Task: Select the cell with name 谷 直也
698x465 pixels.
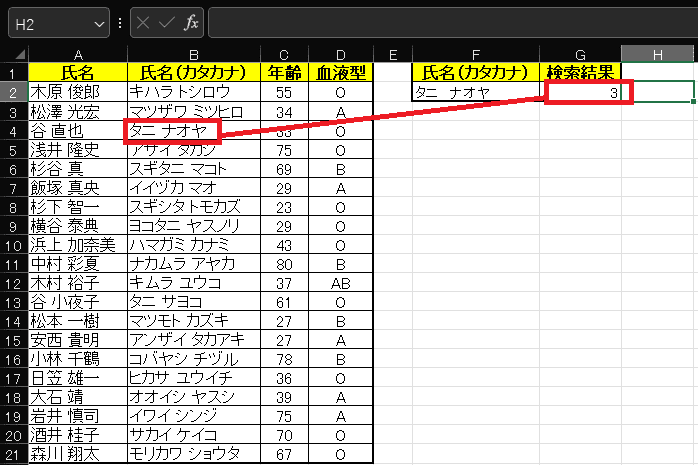Action: pyautogui.click(x=77, y=130)
